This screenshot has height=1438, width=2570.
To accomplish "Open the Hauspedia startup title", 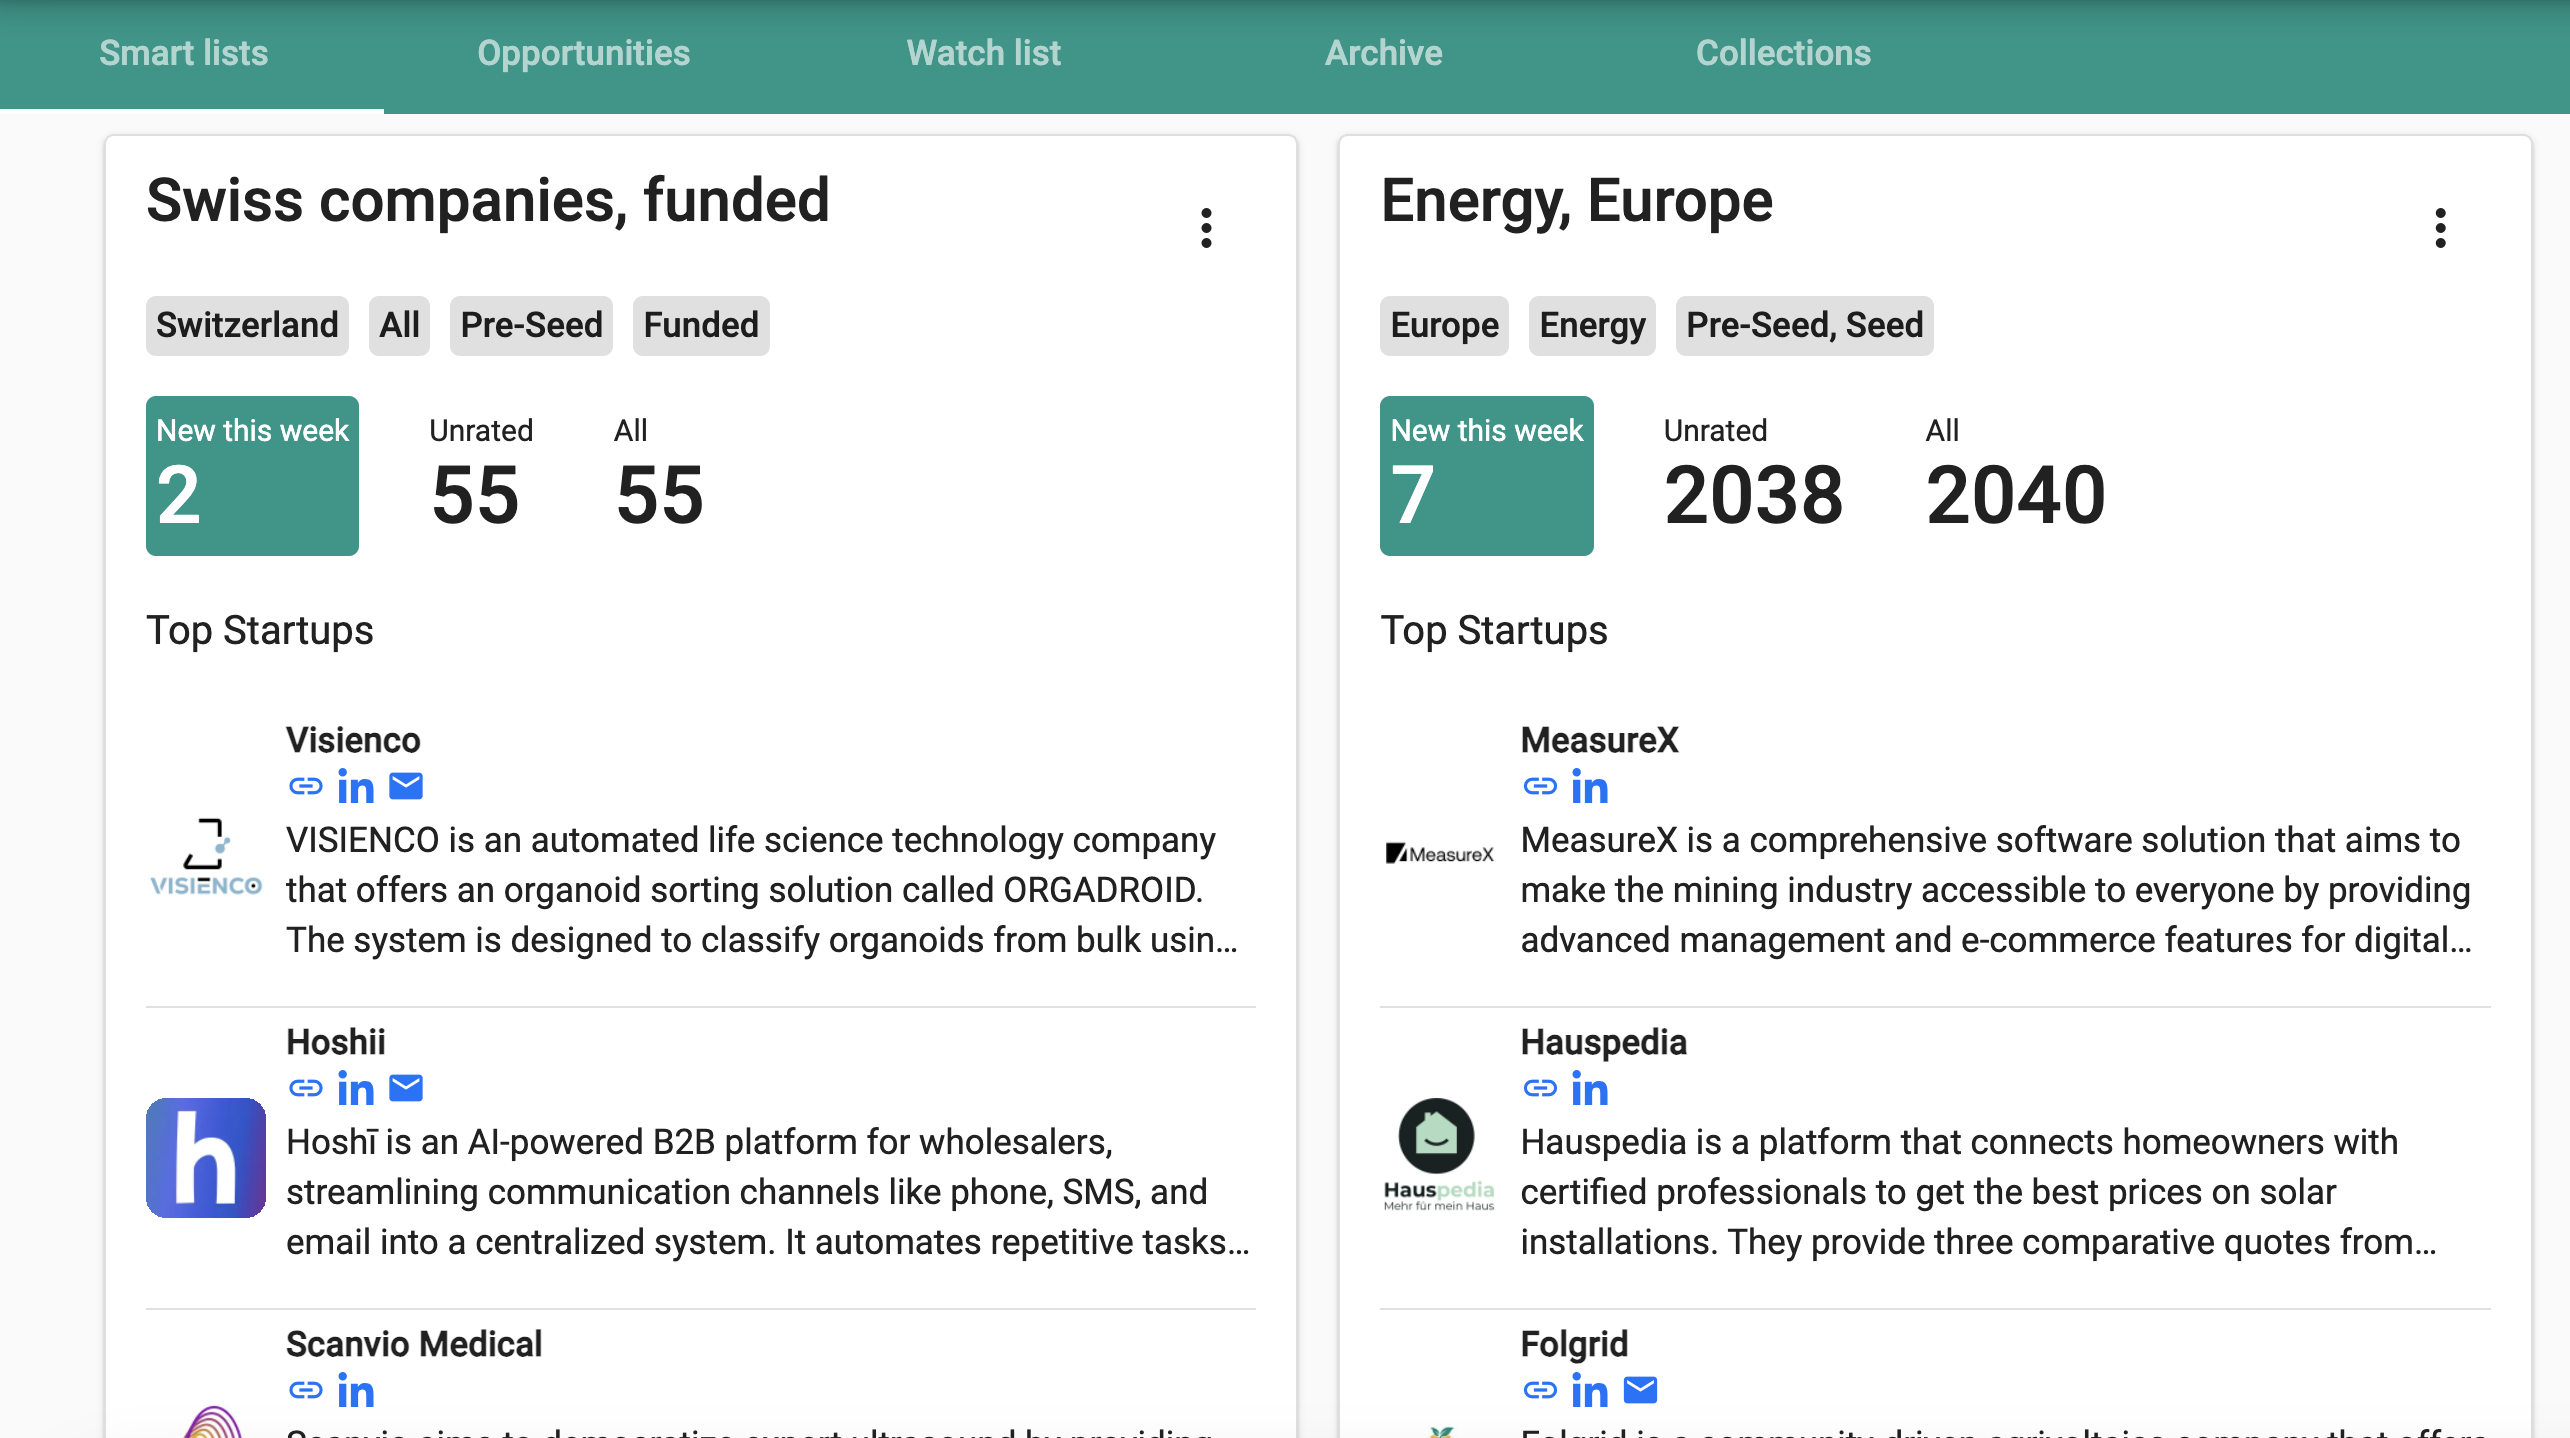I will (x=1603, y=1042).
